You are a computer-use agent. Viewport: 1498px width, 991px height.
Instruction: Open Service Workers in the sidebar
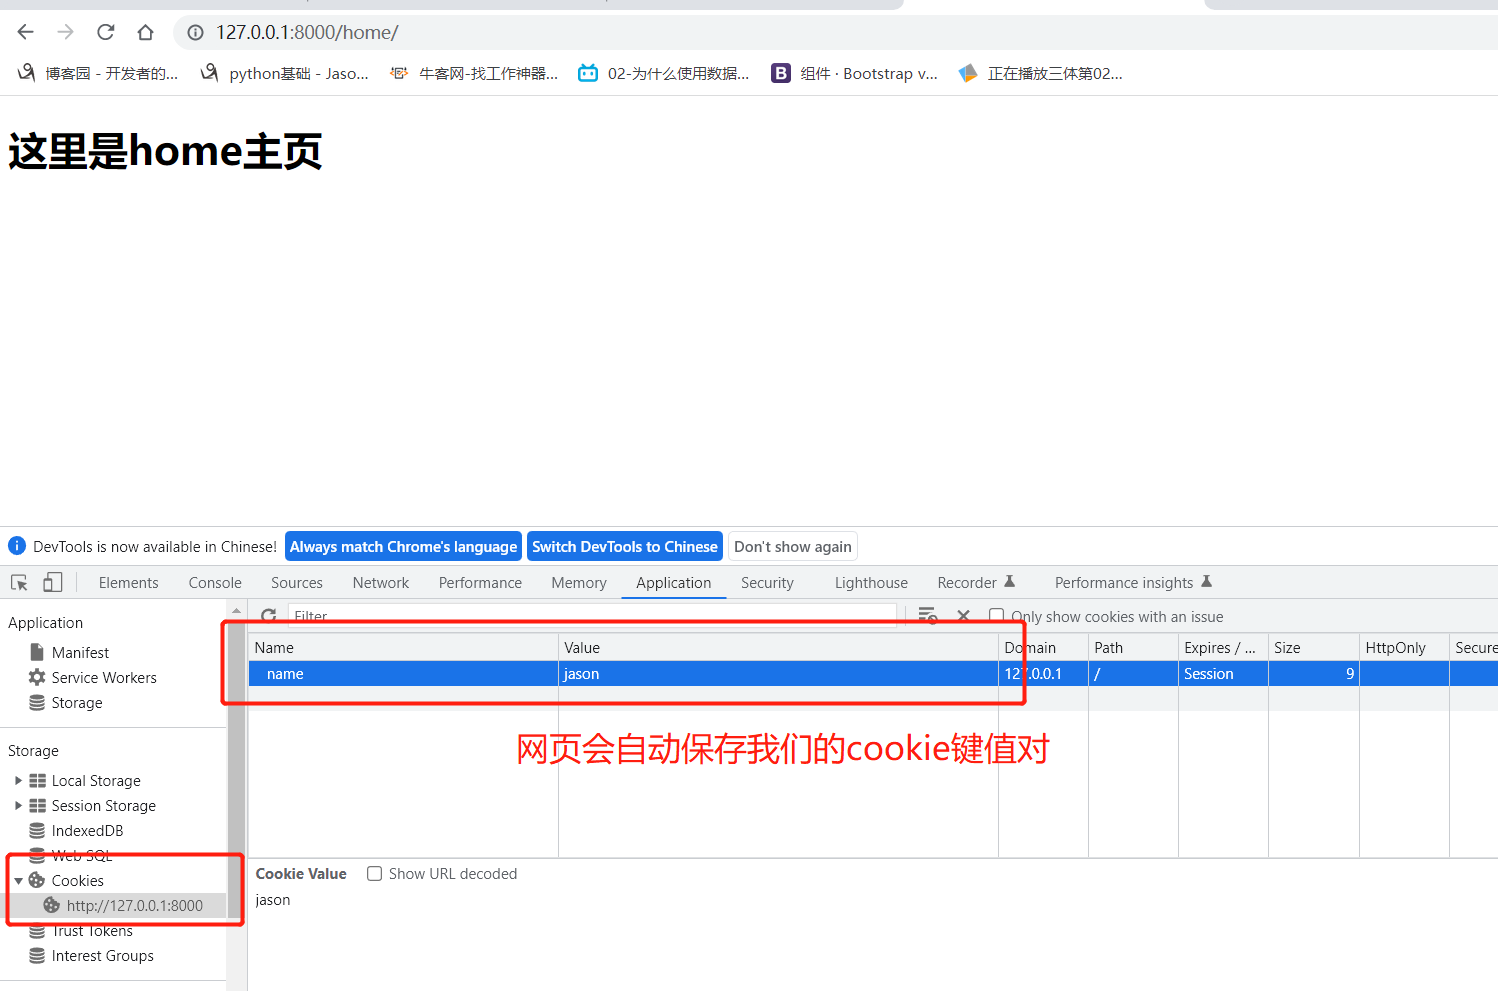click(x=104, y=677)
